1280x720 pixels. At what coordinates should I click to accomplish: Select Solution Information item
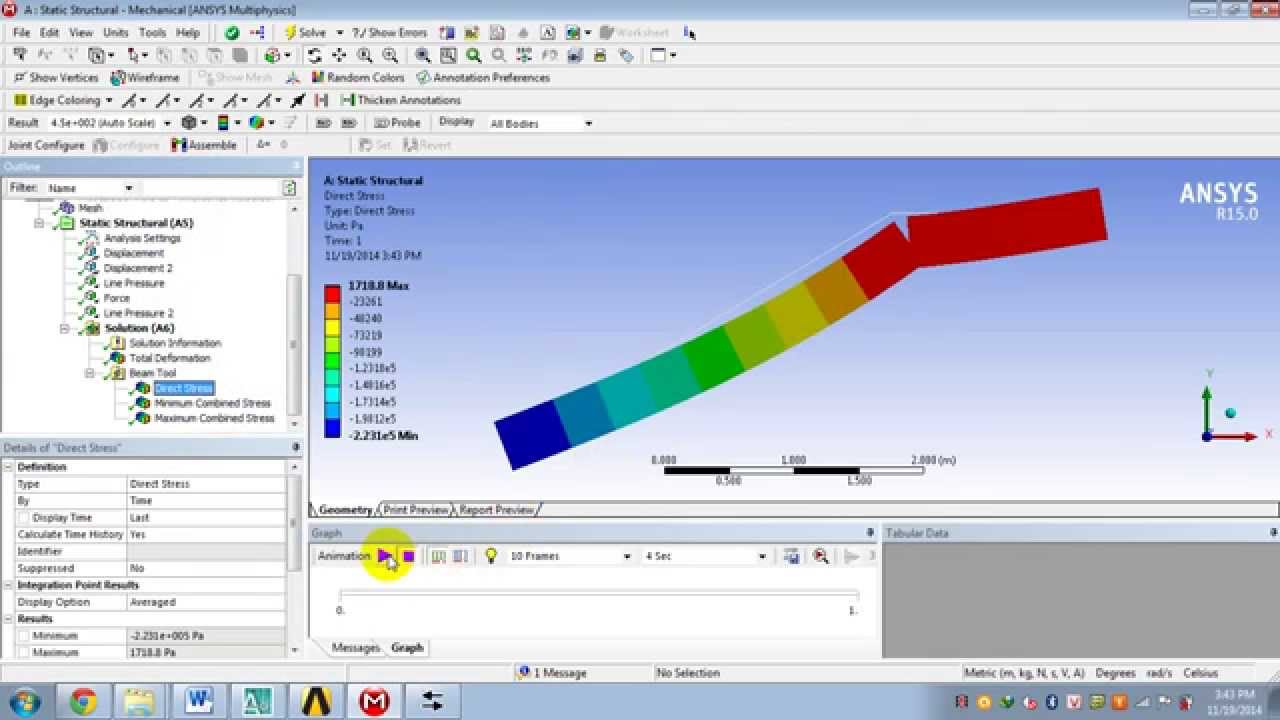[x=174, y=343]
